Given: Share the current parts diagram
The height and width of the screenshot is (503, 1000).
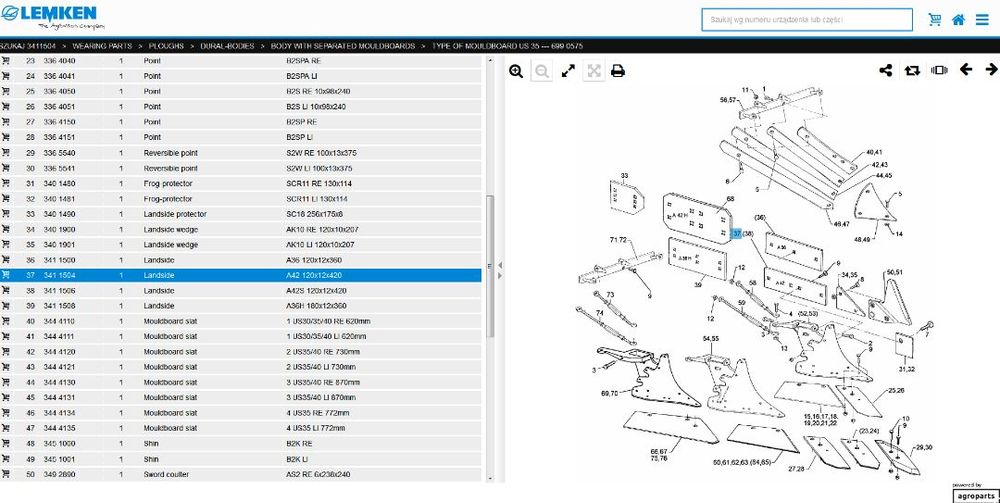Looking at the screenshot, I should click(885, 70).
